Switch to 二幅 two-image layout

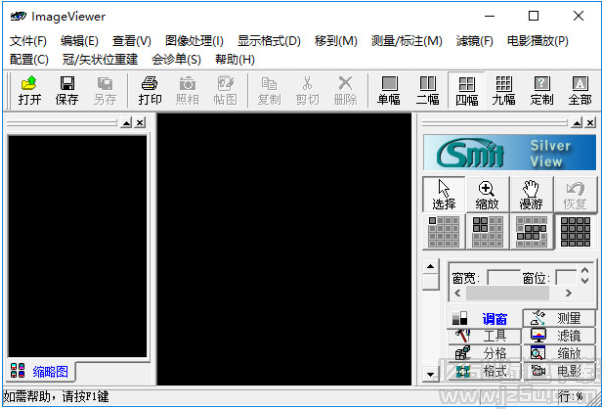[x=427, y=91]
